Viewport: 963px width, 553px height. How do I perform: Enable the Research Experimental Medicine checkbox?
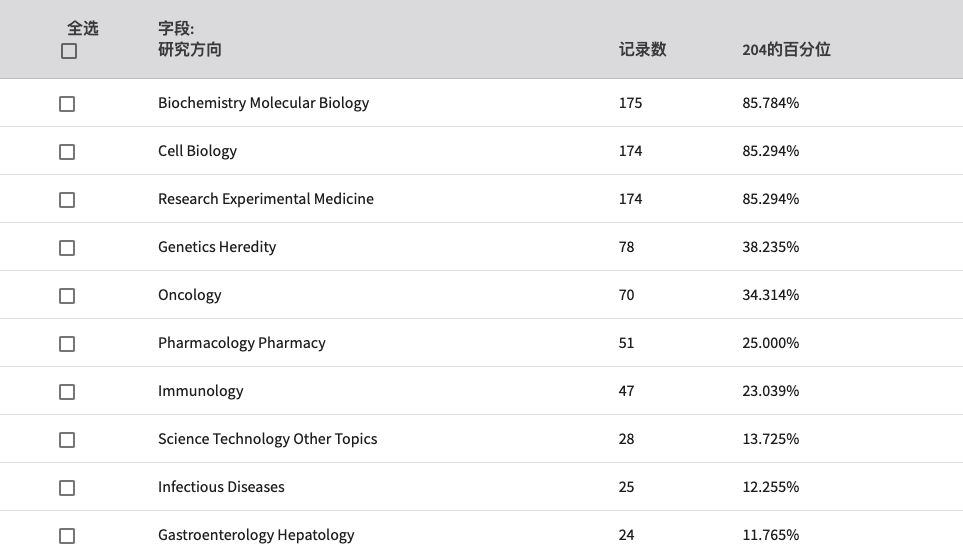pyautogui.click(x=67, y=200)
